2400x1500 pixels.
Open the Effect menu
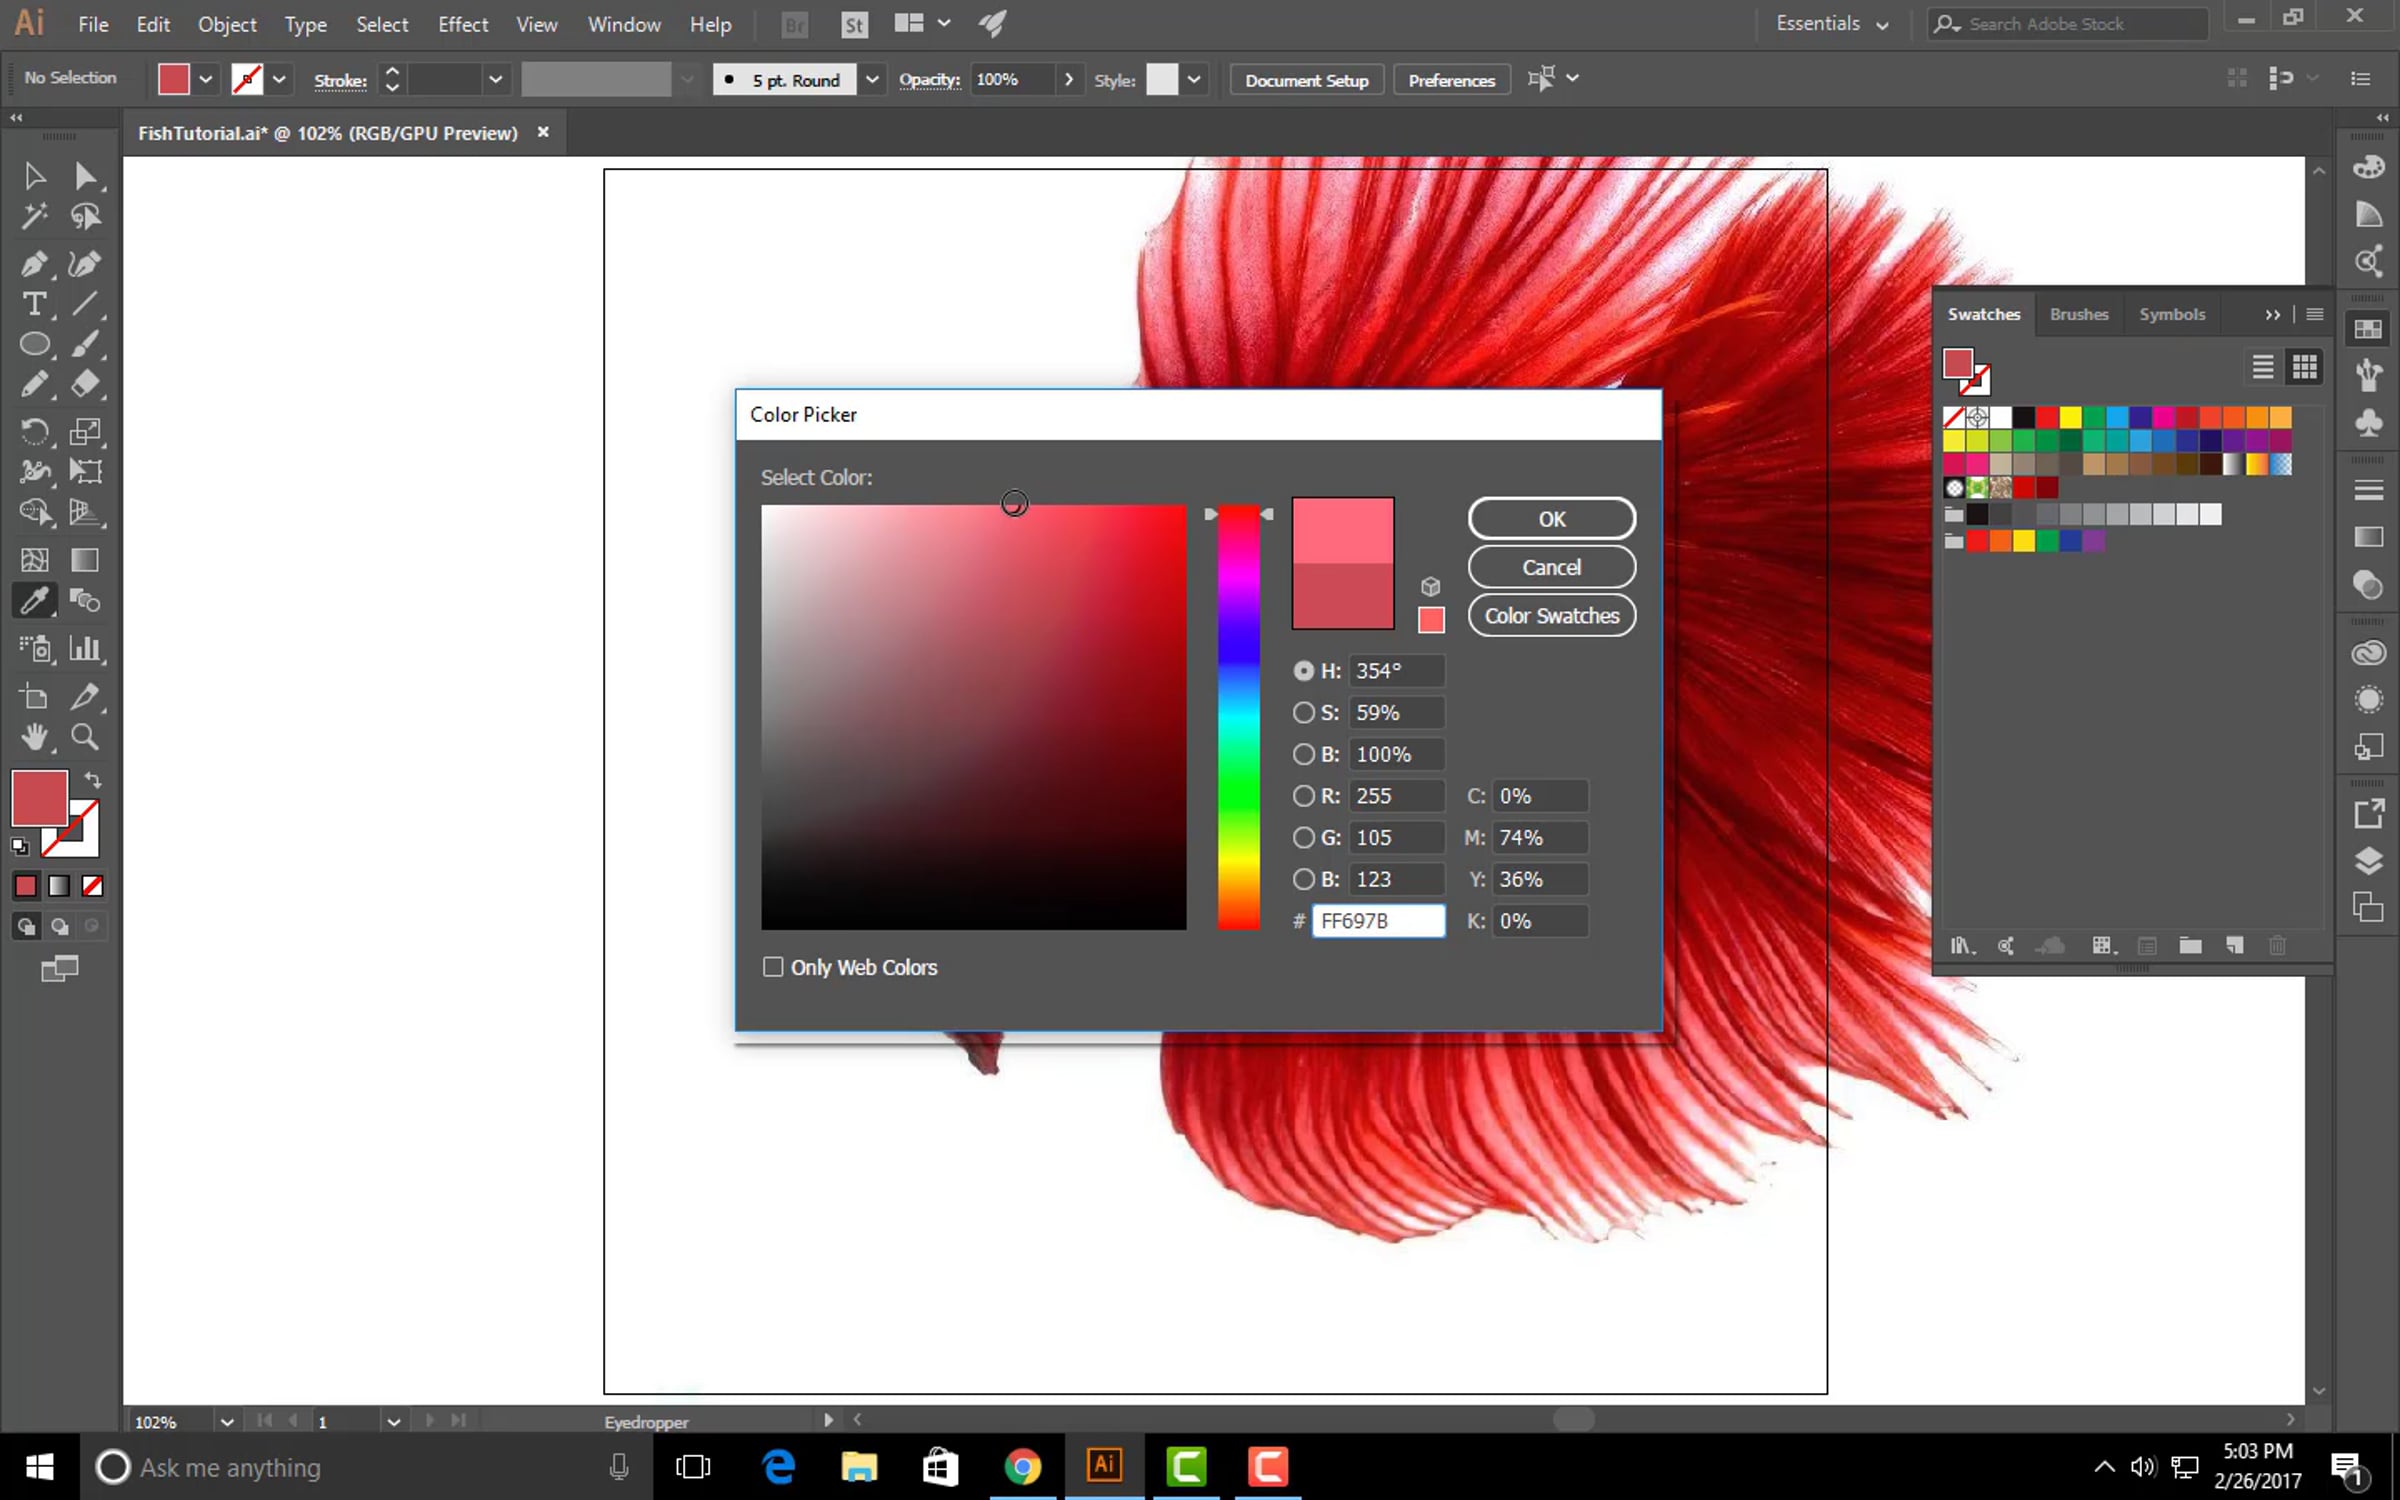462,24
